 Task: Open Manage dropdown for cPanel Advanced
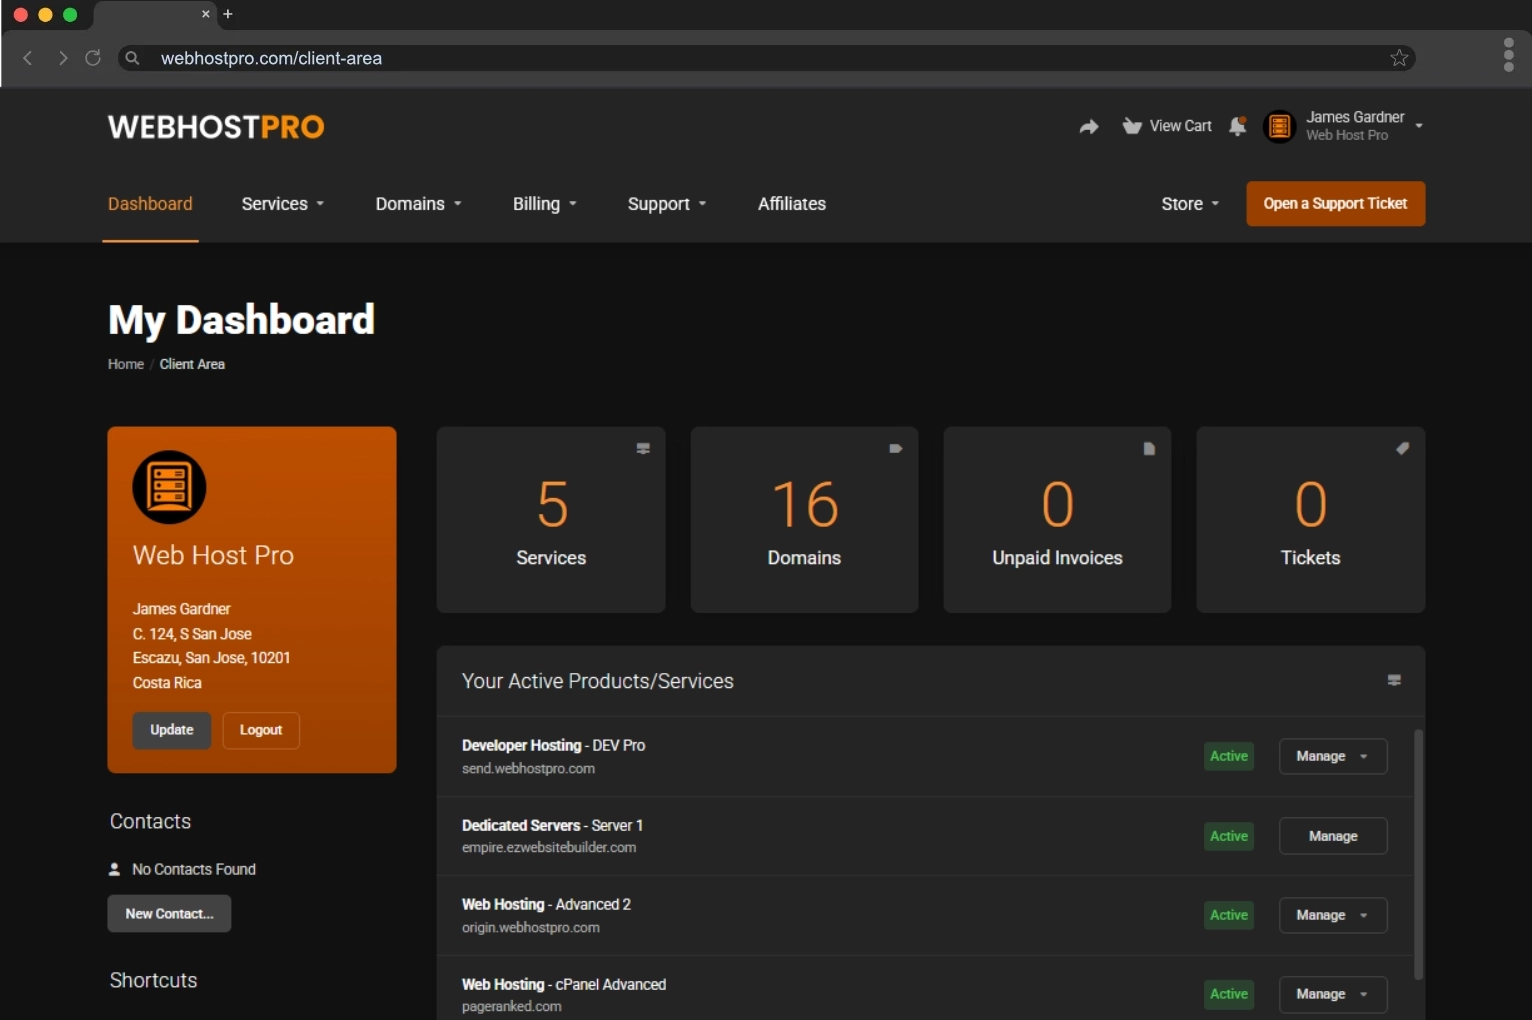click(1333, 994)
